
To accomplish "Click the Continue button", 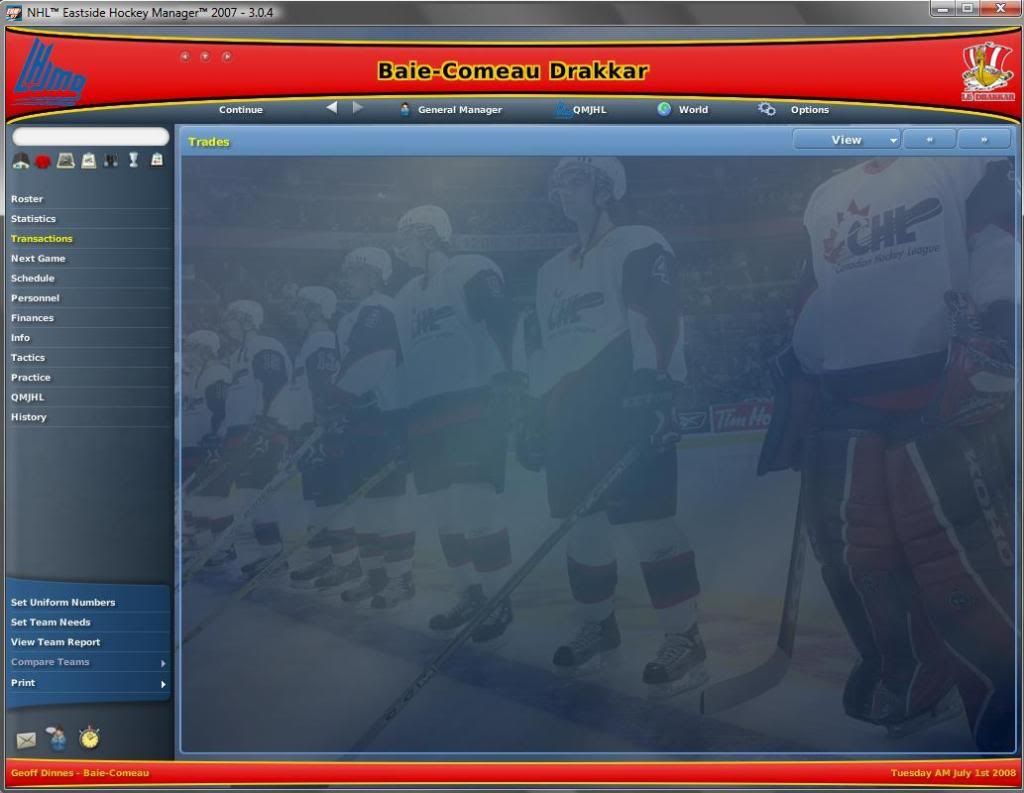I will pyautogui.click(x=241, y=110).
